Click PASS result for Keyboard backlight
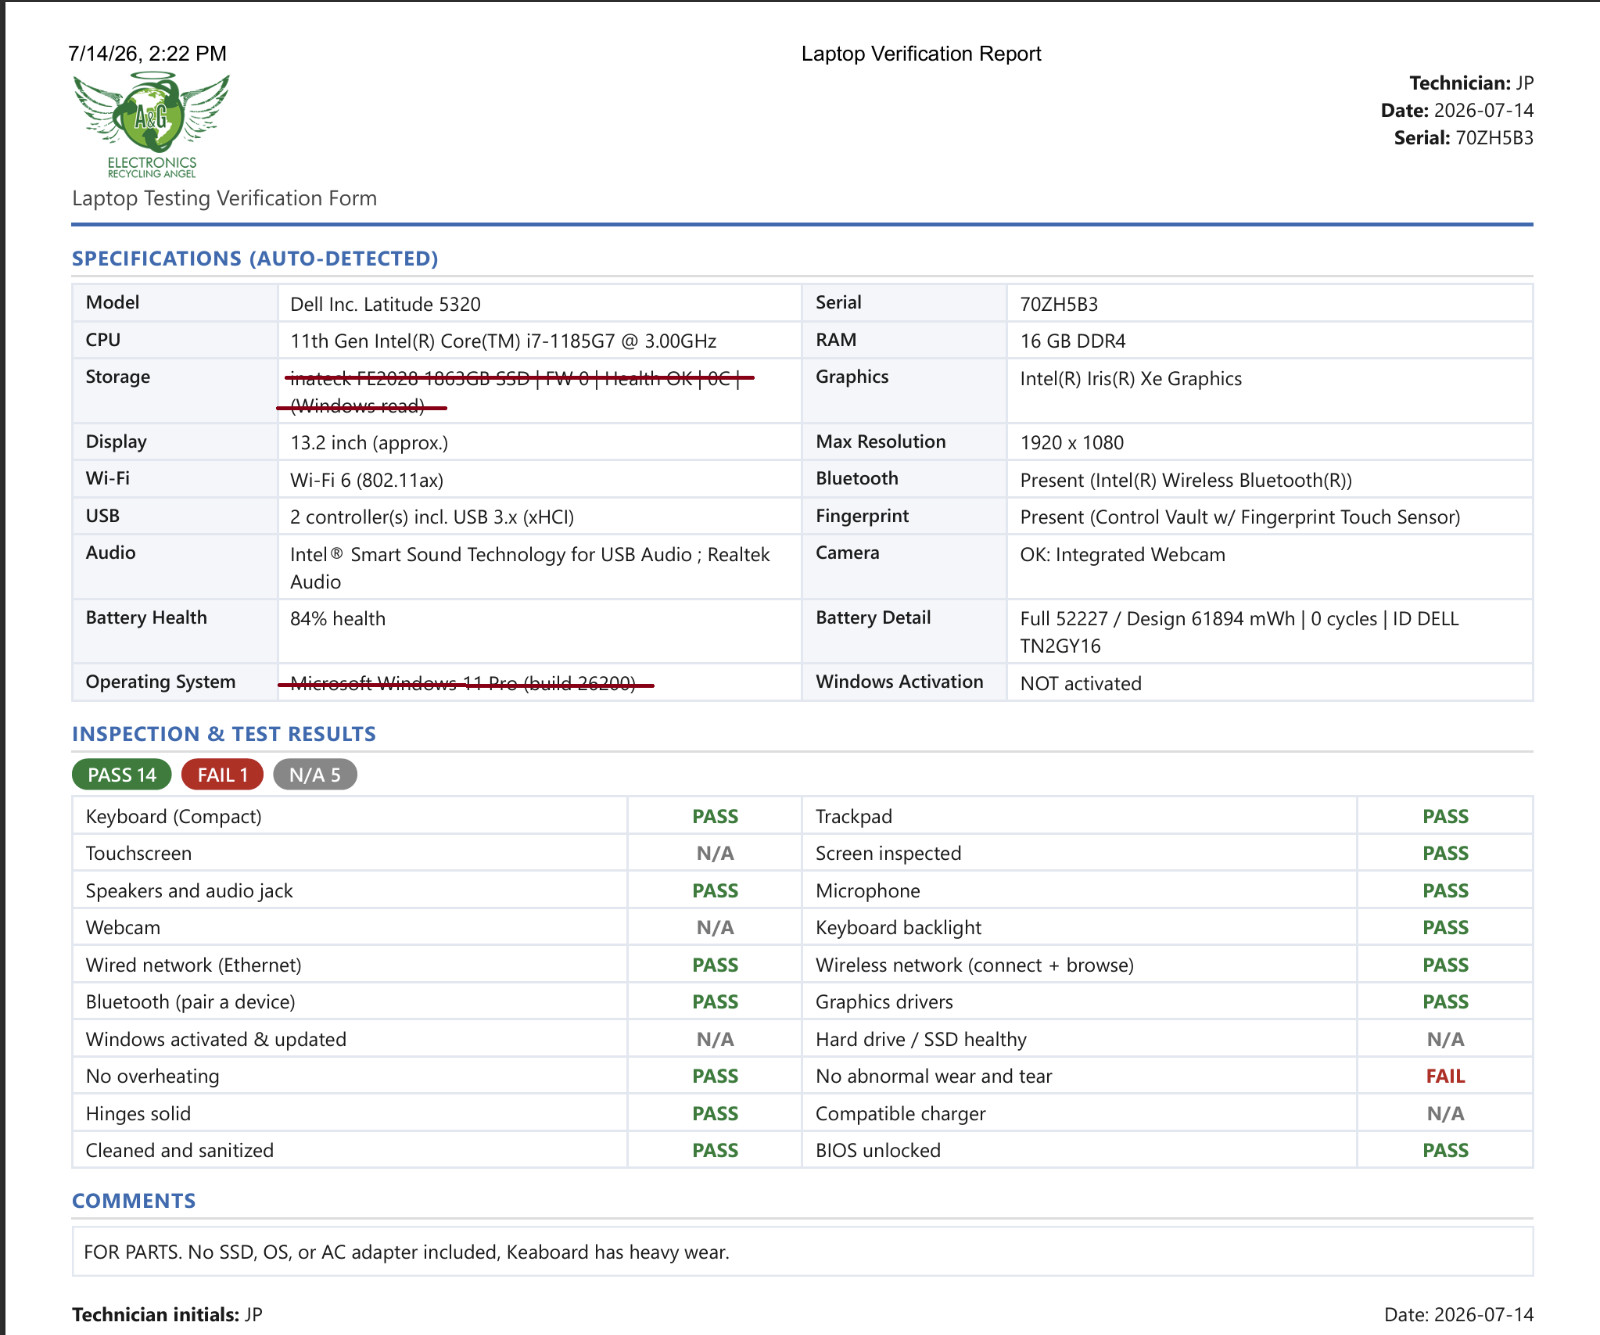1600x1335 pixels. pyautogui.click(x=1445, y=928)
